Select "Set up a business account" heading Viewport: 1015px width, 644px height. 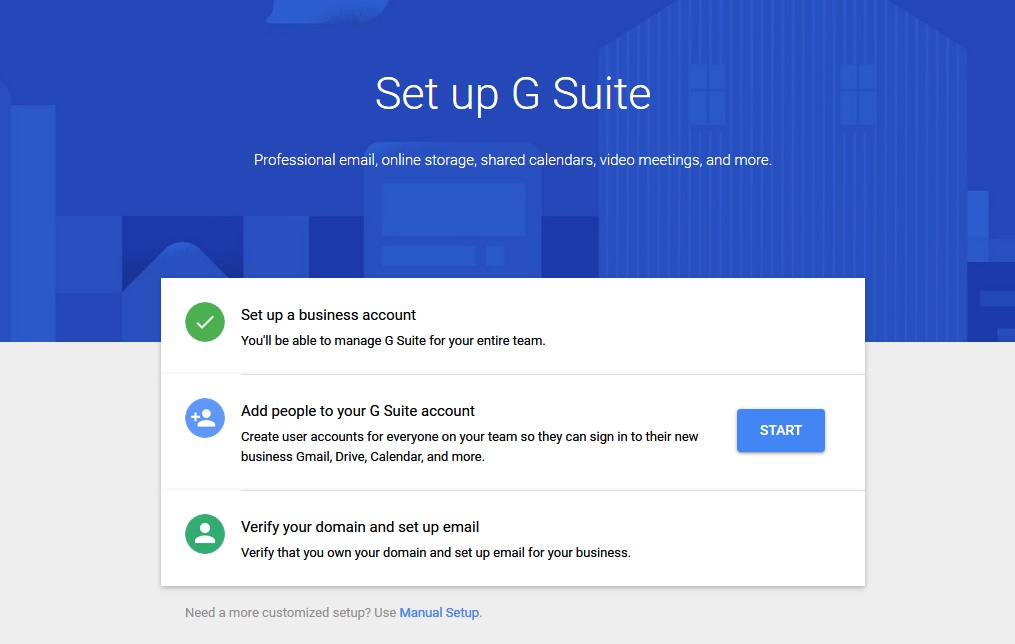(x=328, y=315)
